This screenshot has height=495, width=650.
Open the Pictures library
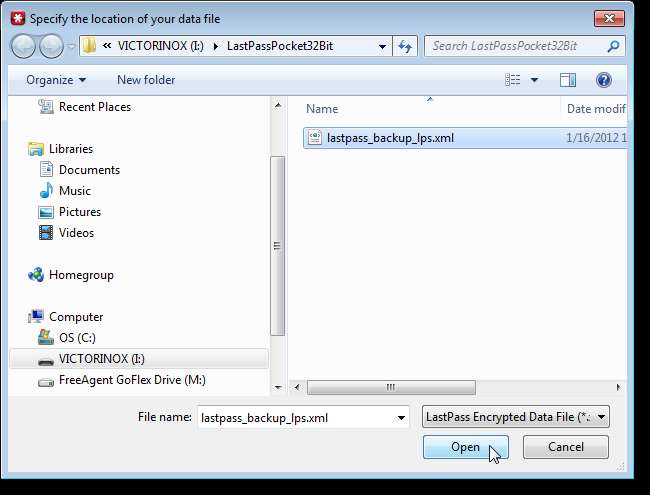(80, 212)
